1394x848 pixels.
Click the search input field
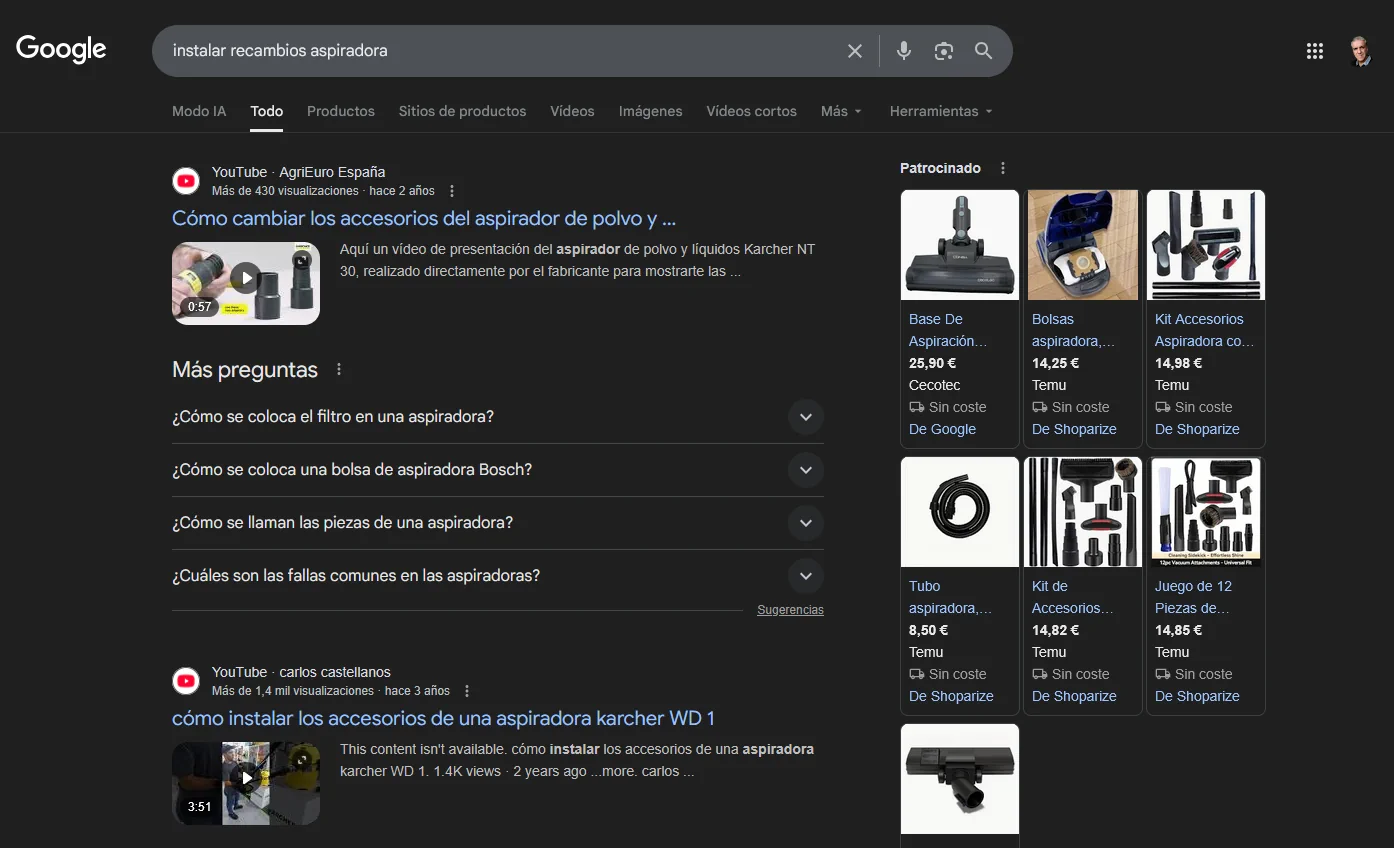pyautogui.click(x=500, y=51)
